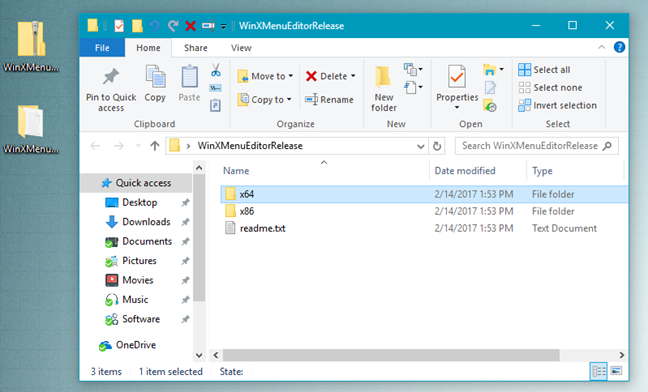Collapse the ribbon with the chevron

click(602, 48)
